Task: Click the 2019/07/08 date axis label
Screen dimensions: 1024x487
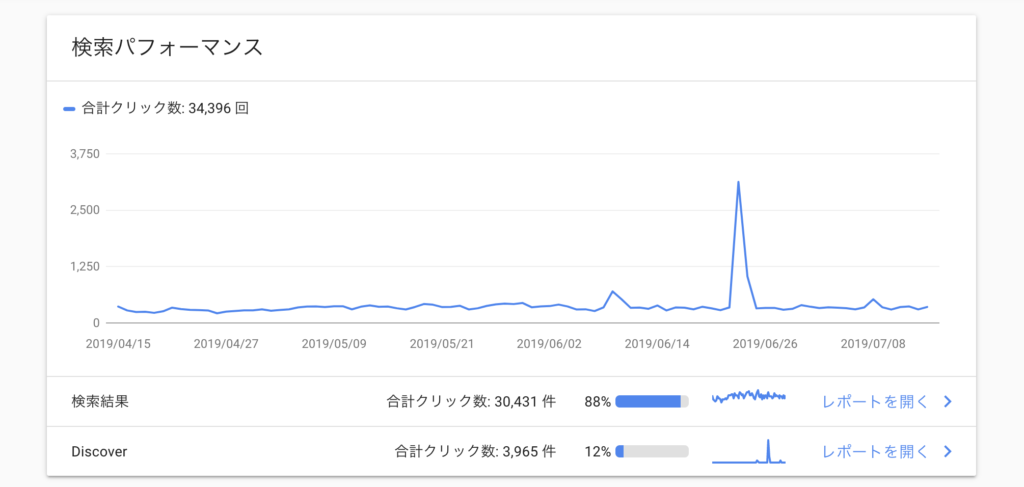Action: (872, 344)
